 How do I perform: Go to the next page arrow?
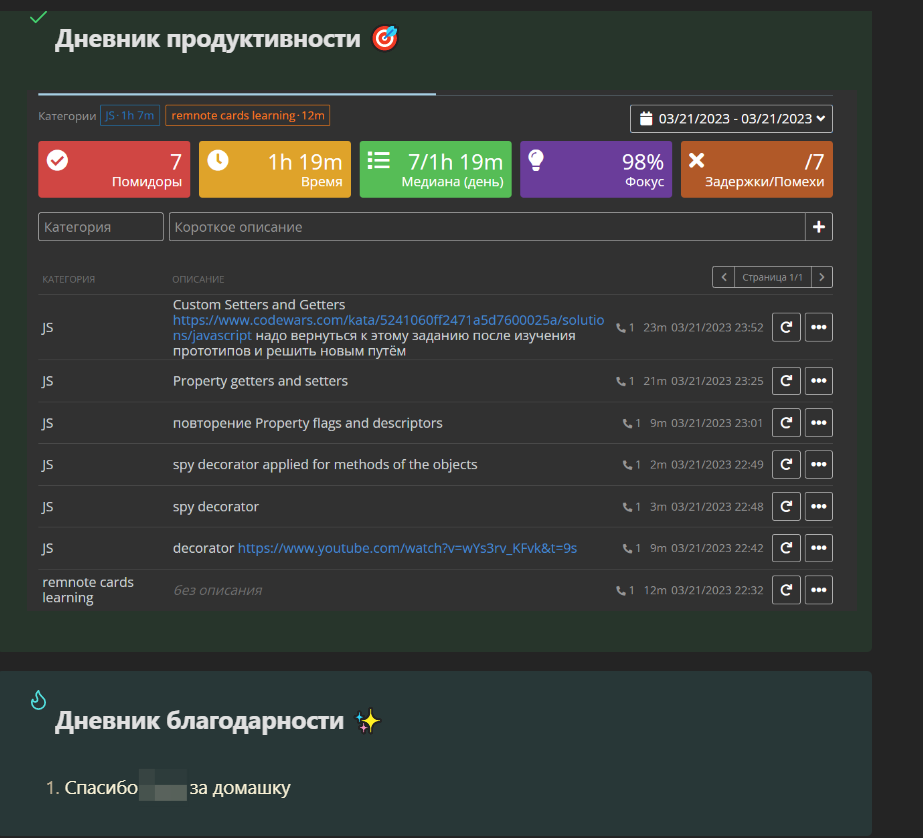pyautogui.click(x=822, y=277)
